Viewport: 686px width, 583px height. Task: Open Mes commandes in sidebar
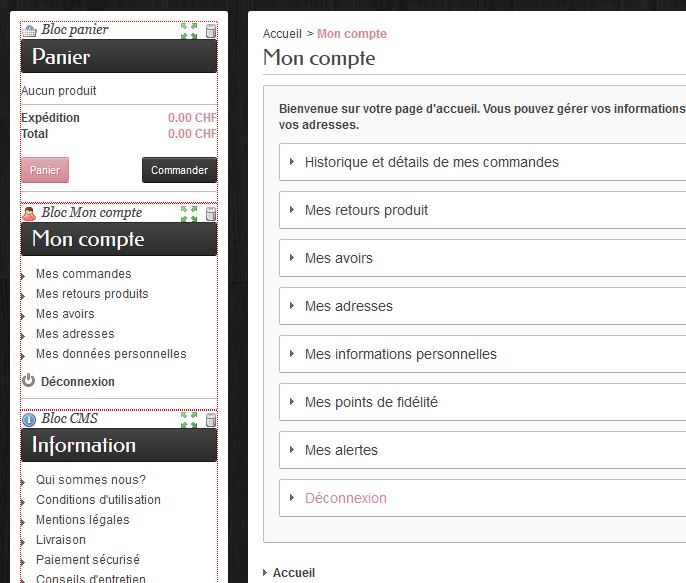coord(84,274)
